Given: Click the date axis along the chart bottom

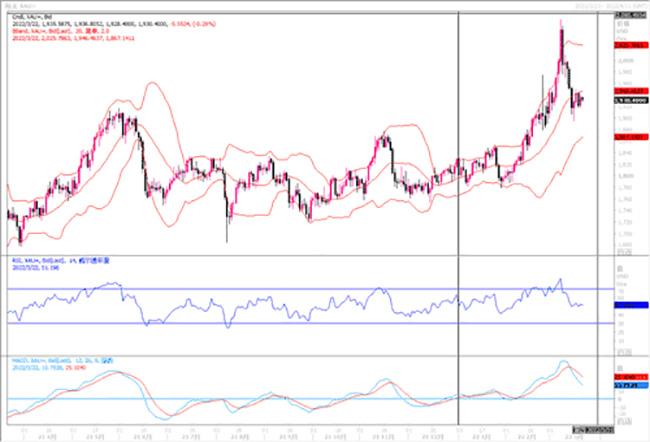Looking at the screenshot, I should coord(300,437).
